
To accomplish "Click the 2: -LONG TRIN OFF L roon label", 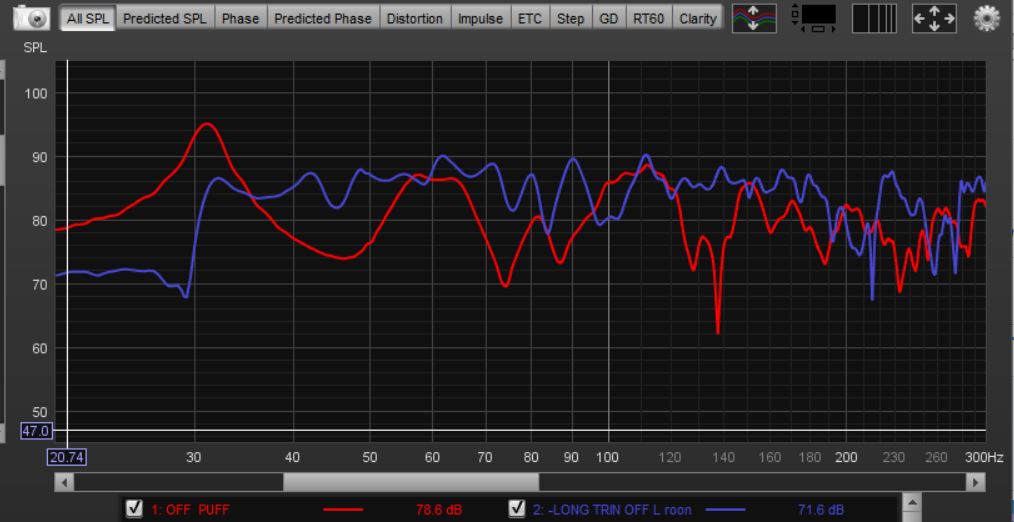I will tap(612, 510).
